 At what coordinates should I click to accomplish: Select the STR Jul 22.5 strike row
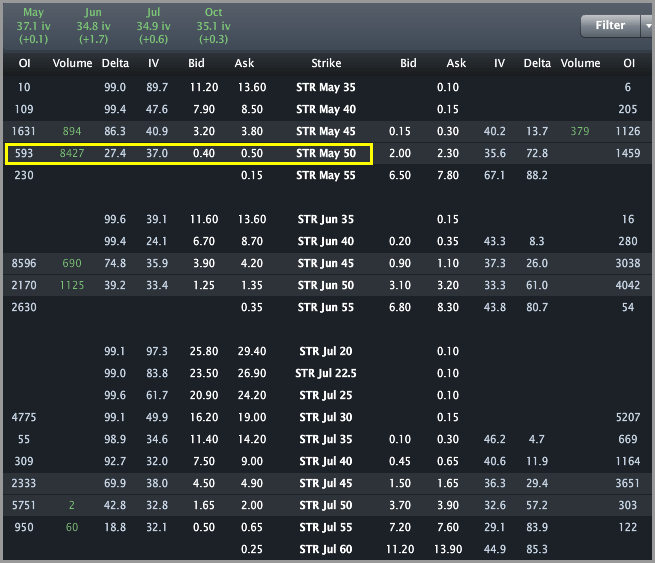pos(328,373)
